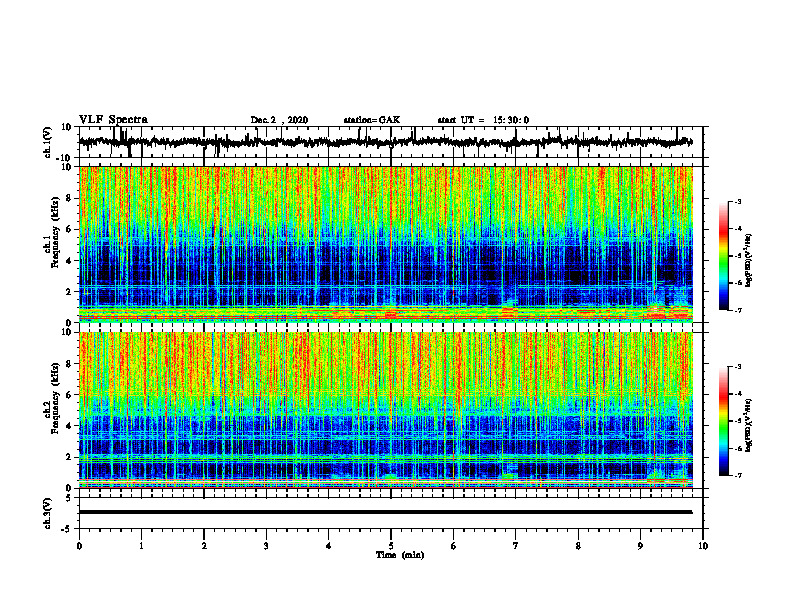Click the "6" kHz tick on ch.2 frequency axis
792x612 pixels.
(69, 394)
